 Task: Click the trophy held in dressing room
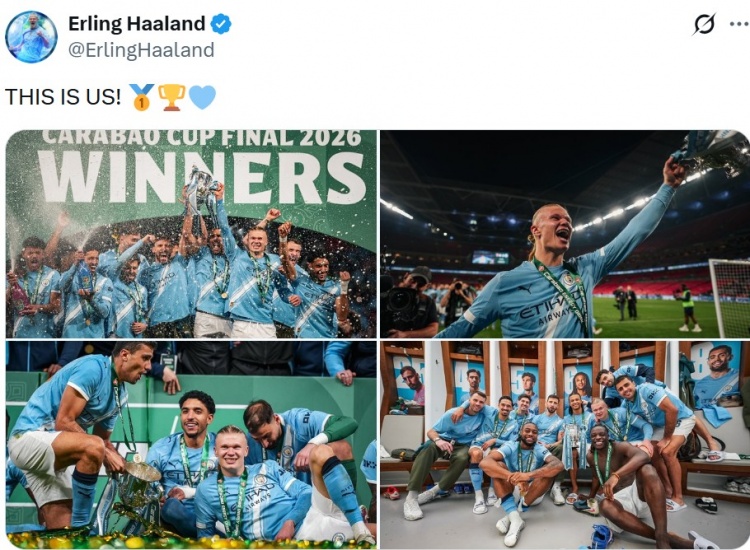(x=573, y=445)
